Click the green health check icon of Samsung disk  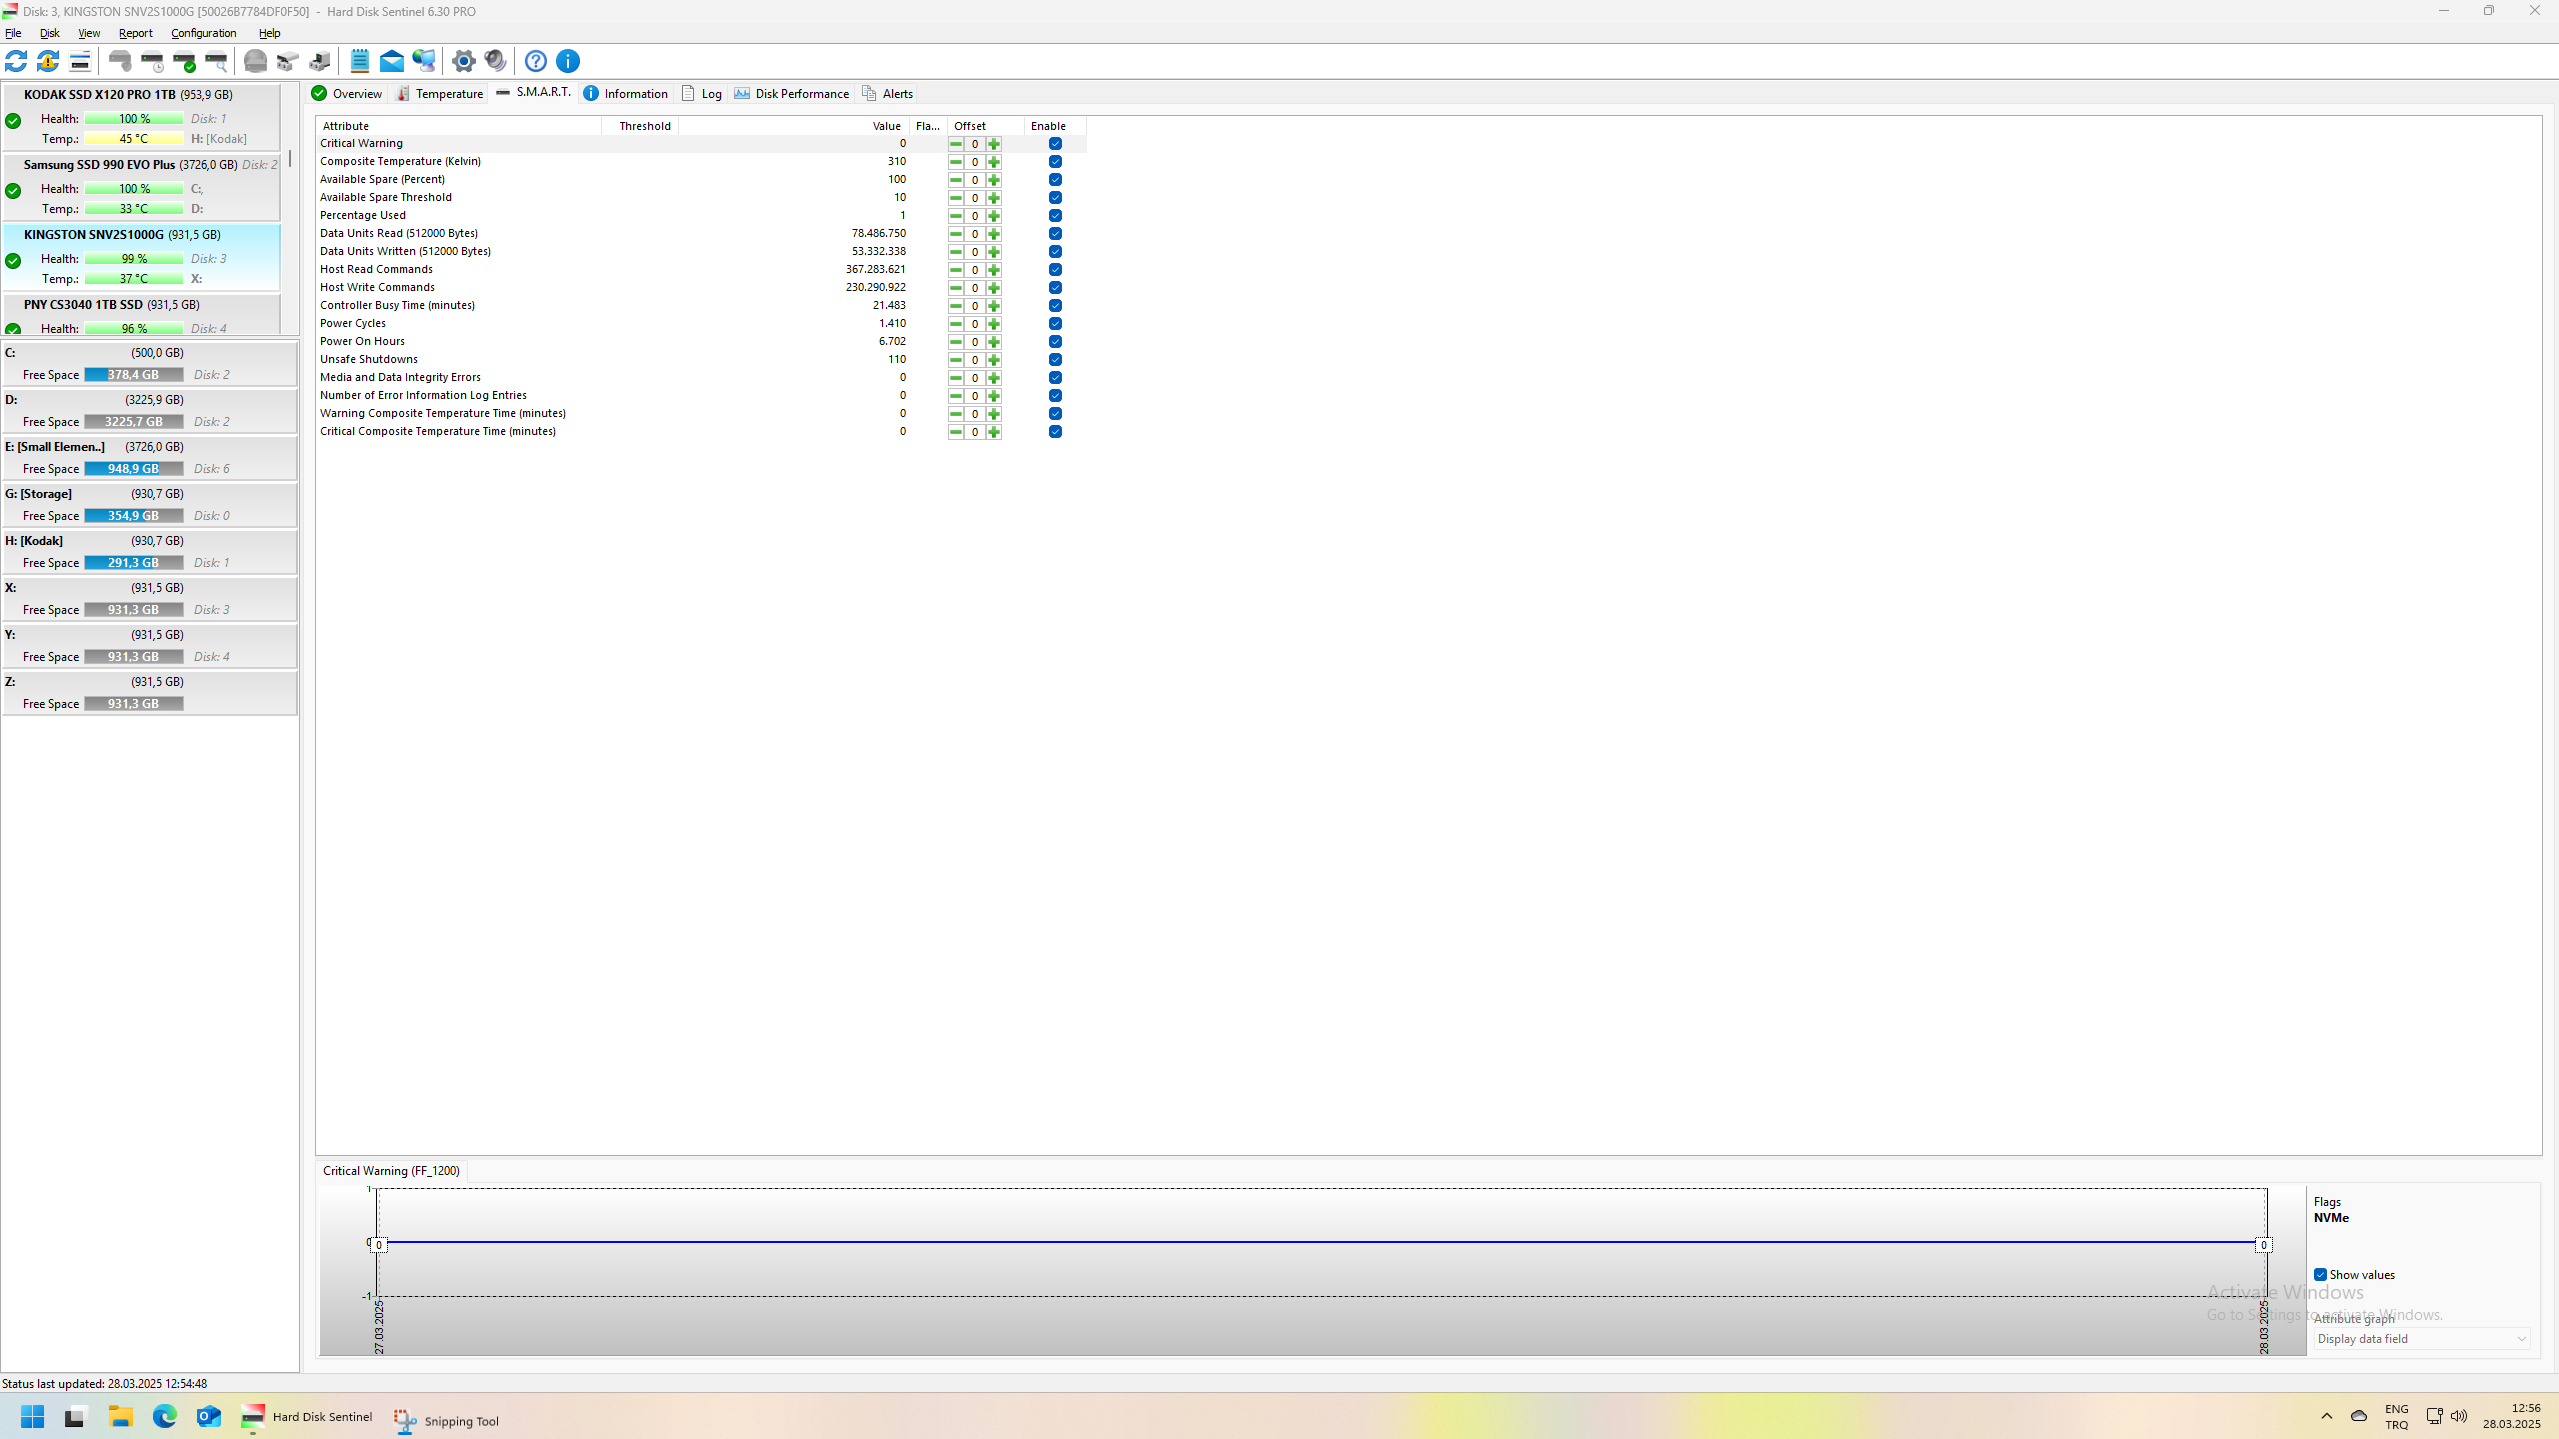point(13,191)
